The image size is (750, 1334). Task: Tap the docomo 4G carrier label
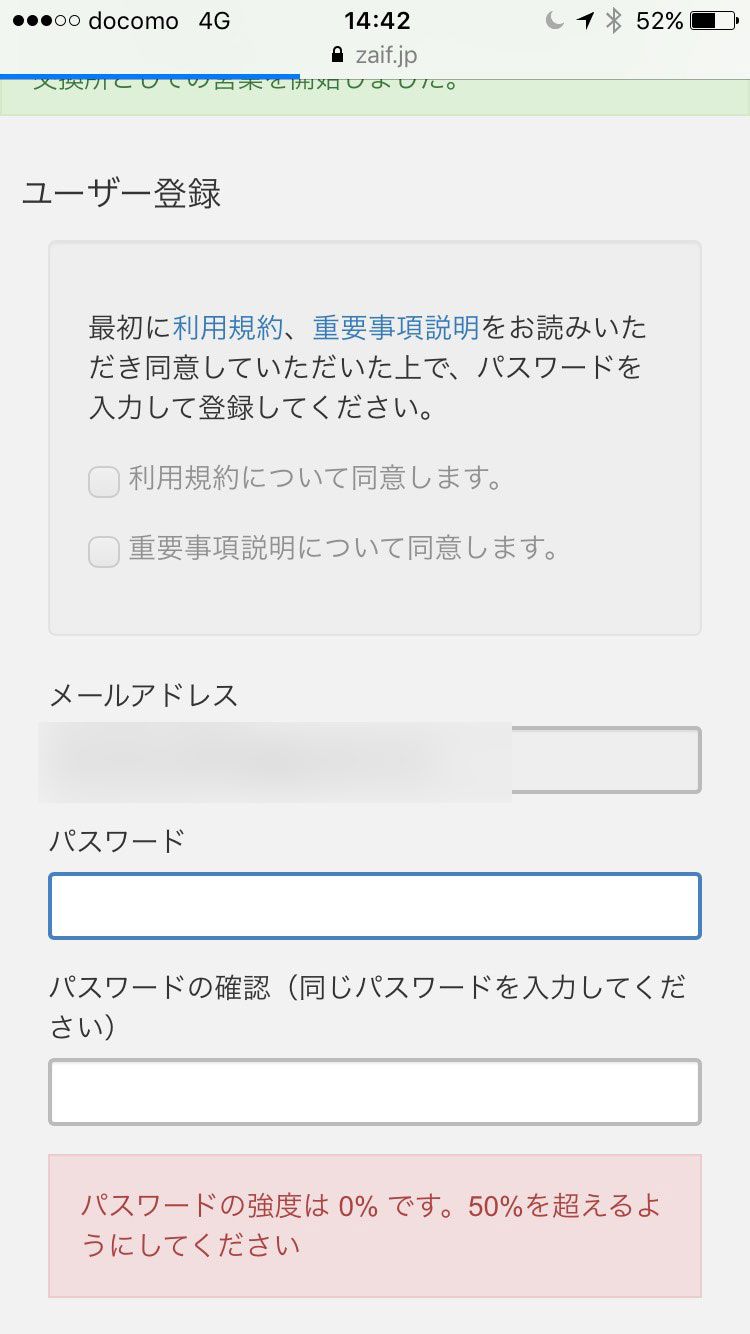[159, 21]
